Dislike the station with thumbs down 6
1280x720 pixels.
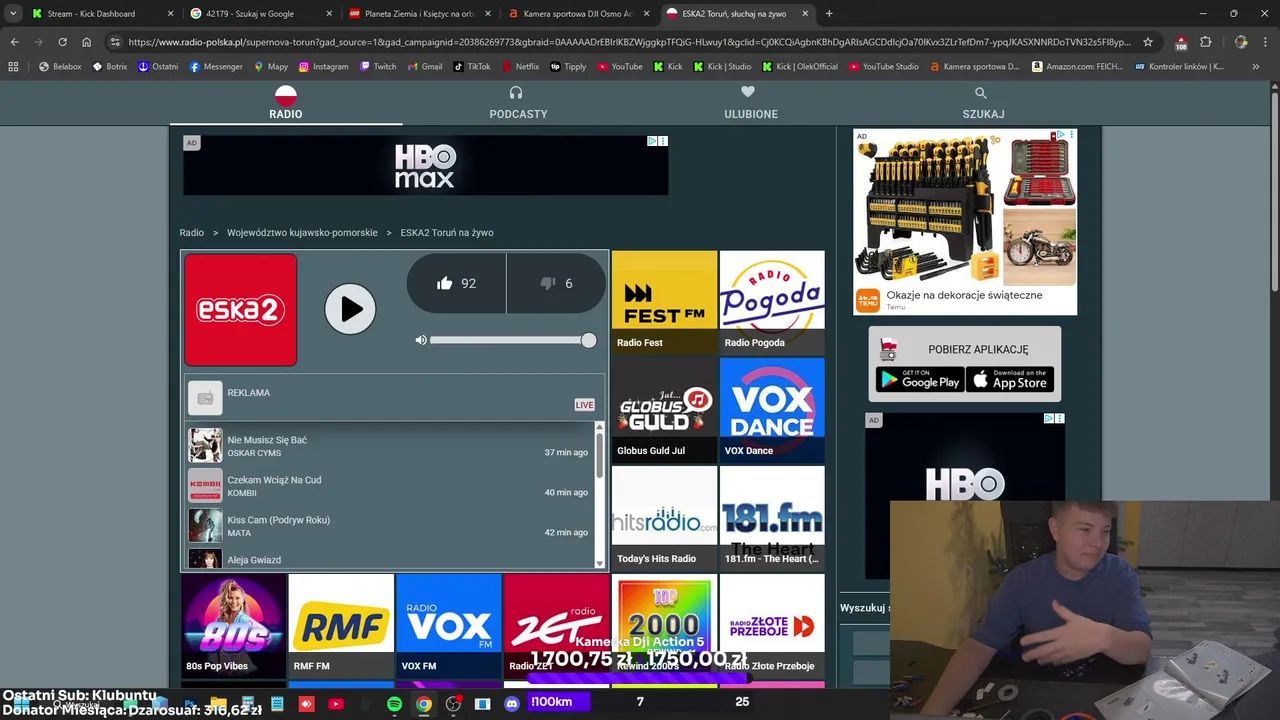click(x=556, y=283)
